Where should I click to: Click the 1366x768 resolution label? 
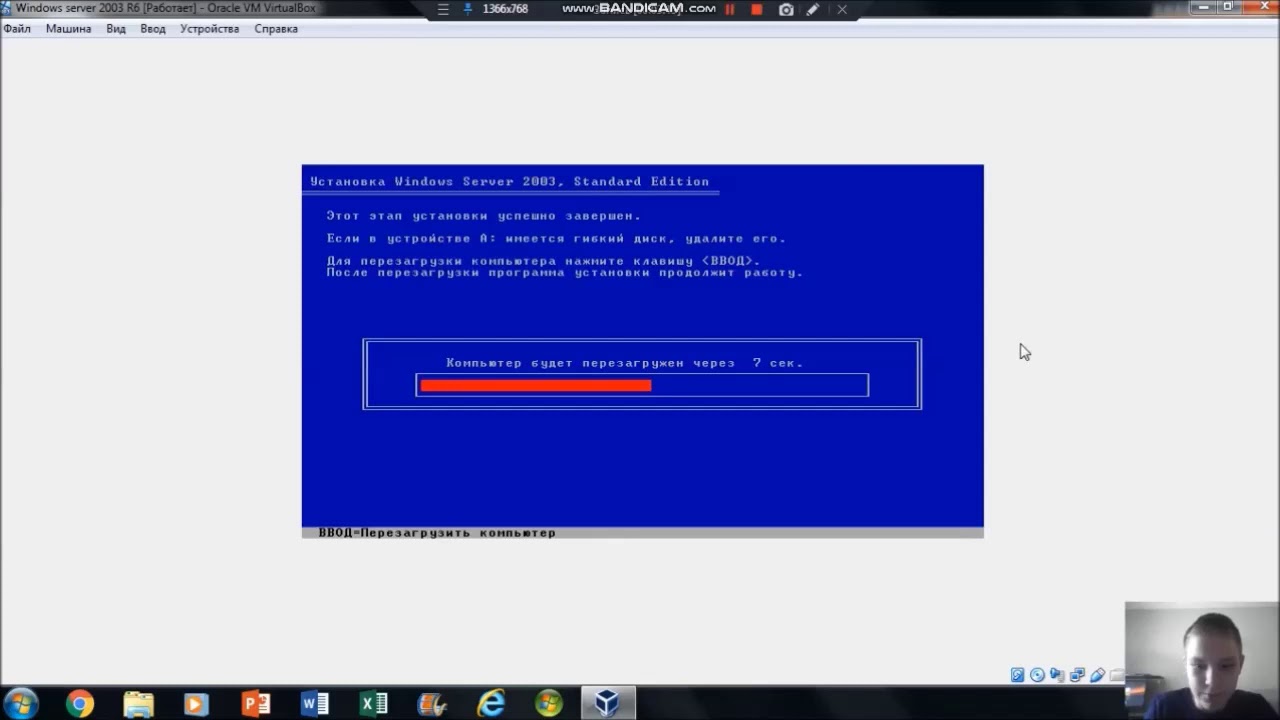505,9
